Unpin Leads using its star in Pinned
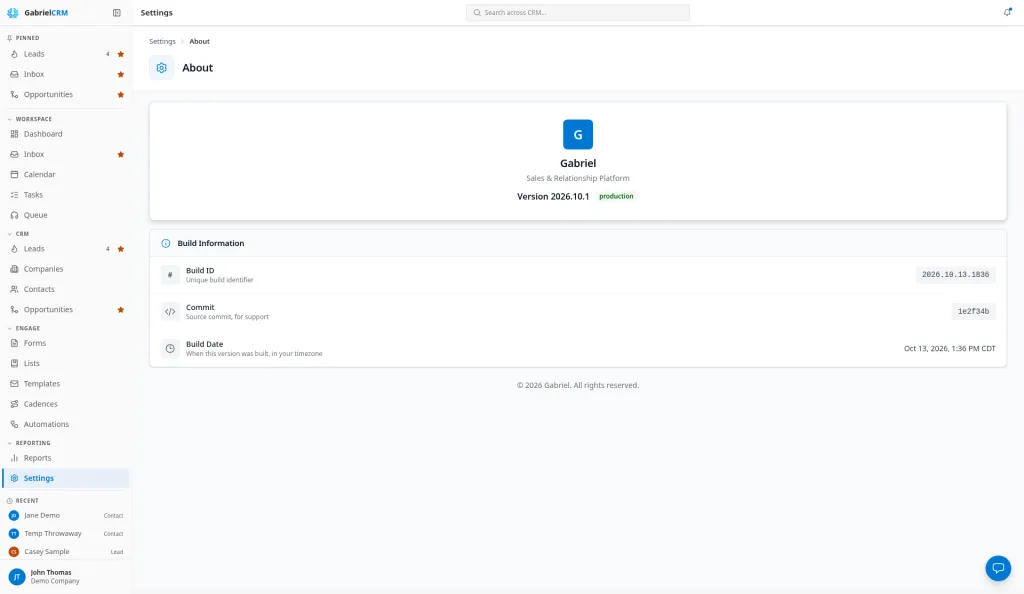The width and height of the screenshot is (1024, 594). click(x=121, y=54)
